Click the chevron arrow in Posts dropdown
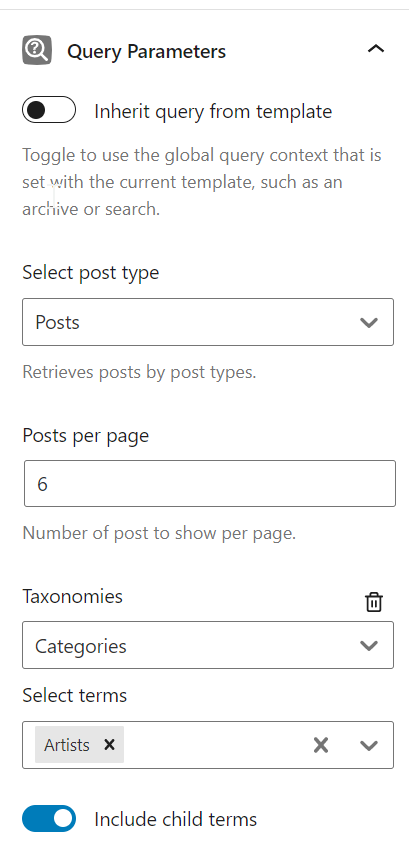409x854 pixels. tap(369, 322)
